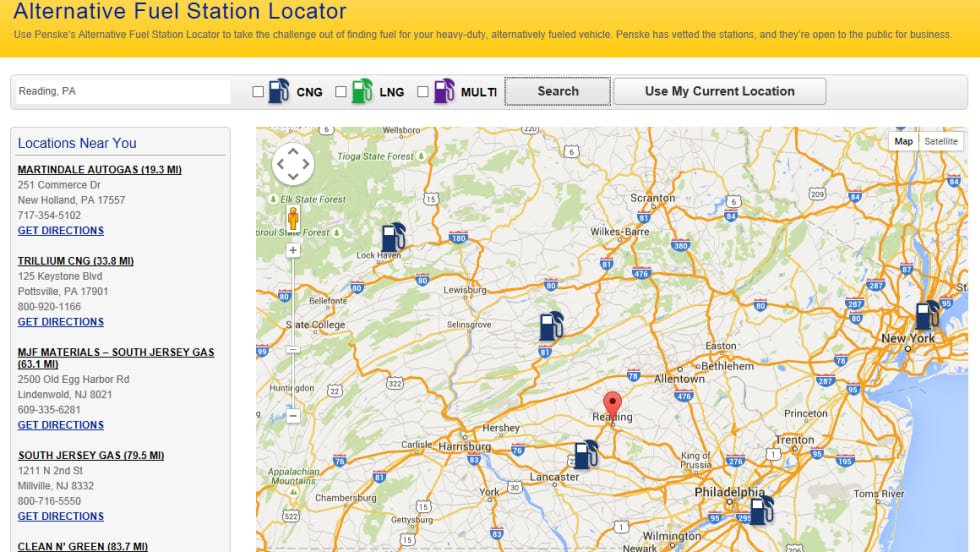Open the fuel station marker in Philadelphia
Screen dimensions: 980x552
761,510
